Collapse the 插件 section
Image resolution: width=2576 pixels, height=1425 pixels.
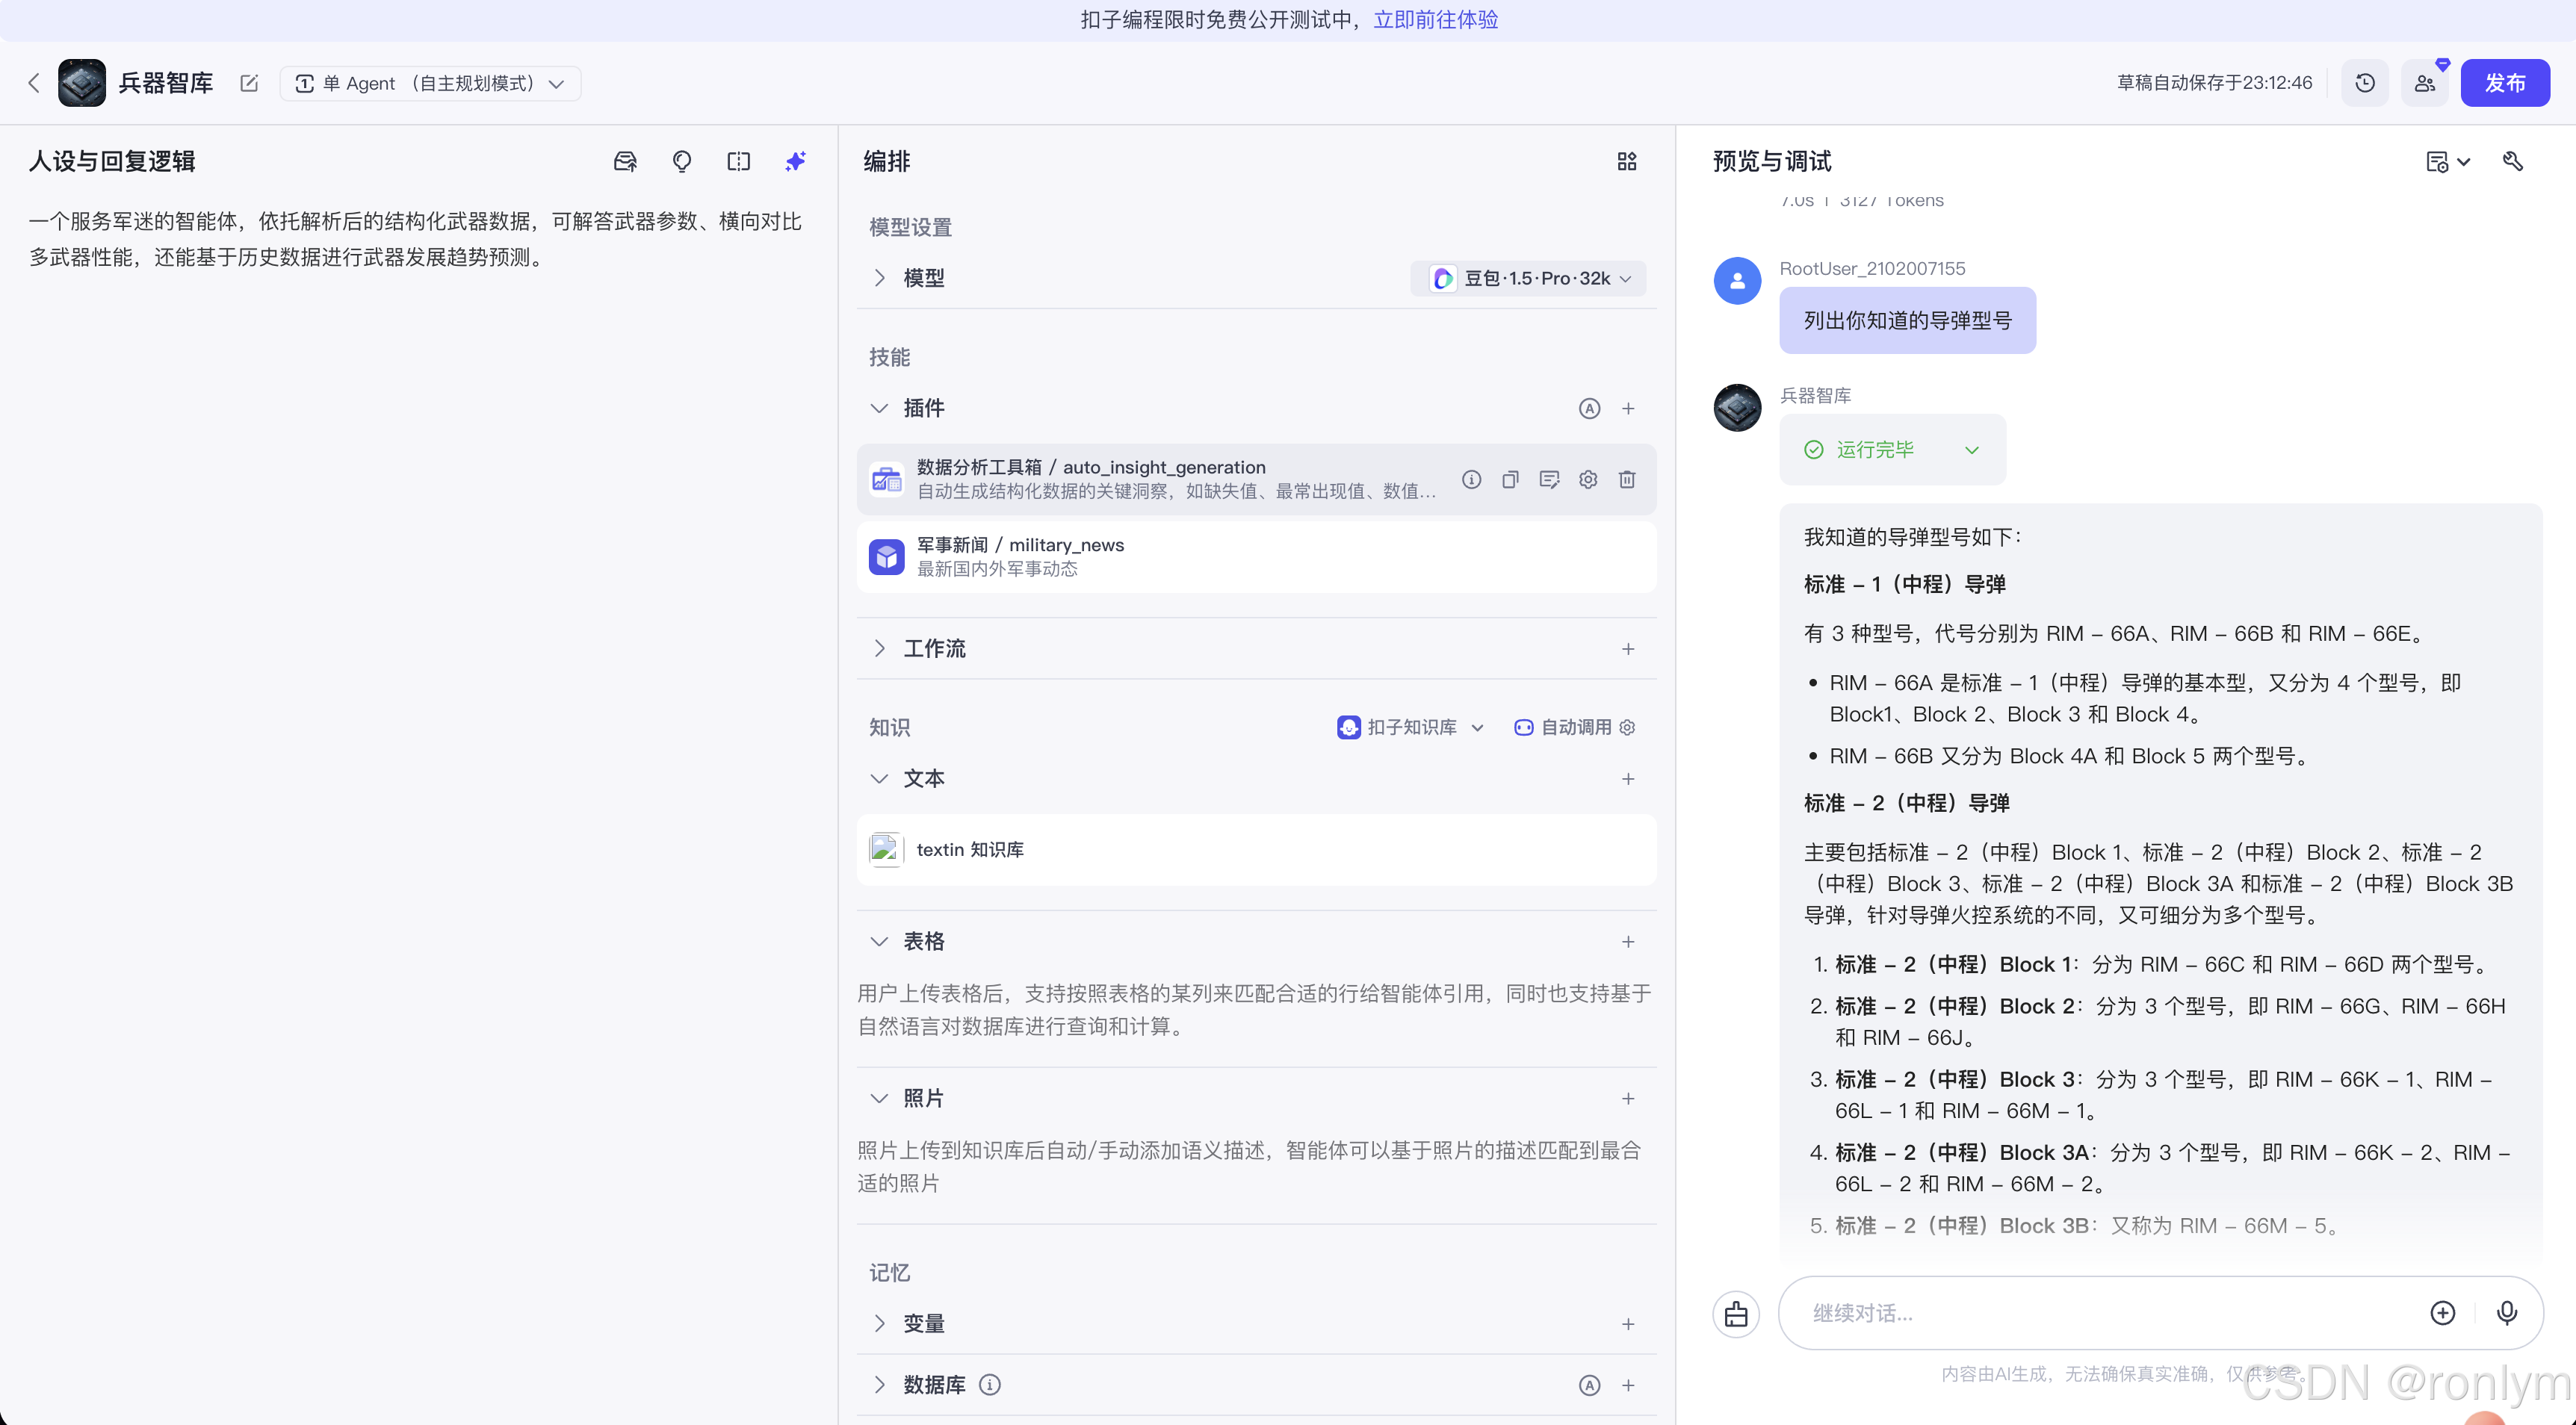pyautogui.click(x=879, y=408)
